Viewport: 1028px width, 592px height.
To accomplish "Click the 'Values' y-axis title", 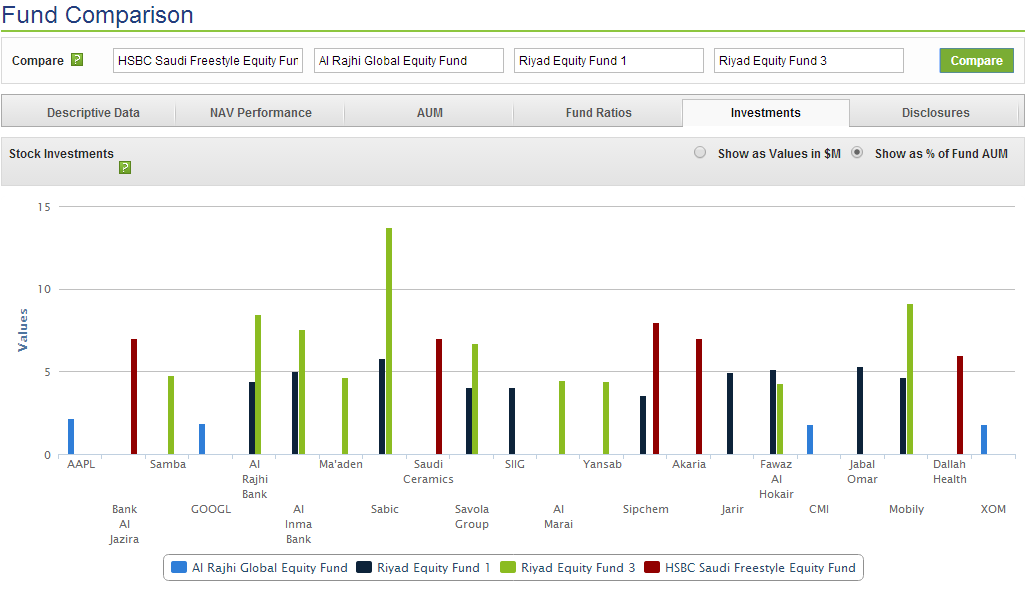I will (23, 330).
